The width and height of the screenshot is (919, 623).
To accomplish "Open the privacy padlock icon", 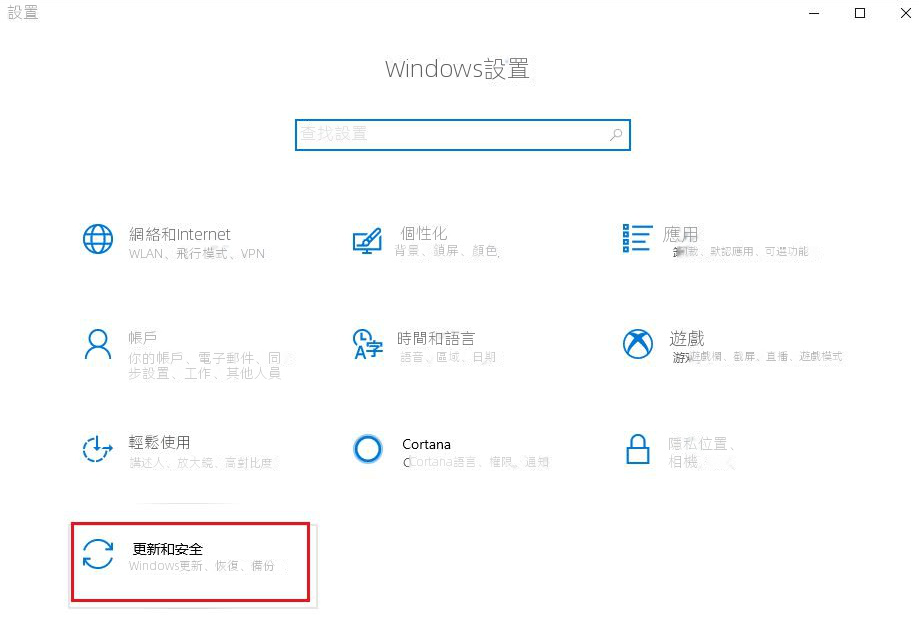I will pos(638,449).
